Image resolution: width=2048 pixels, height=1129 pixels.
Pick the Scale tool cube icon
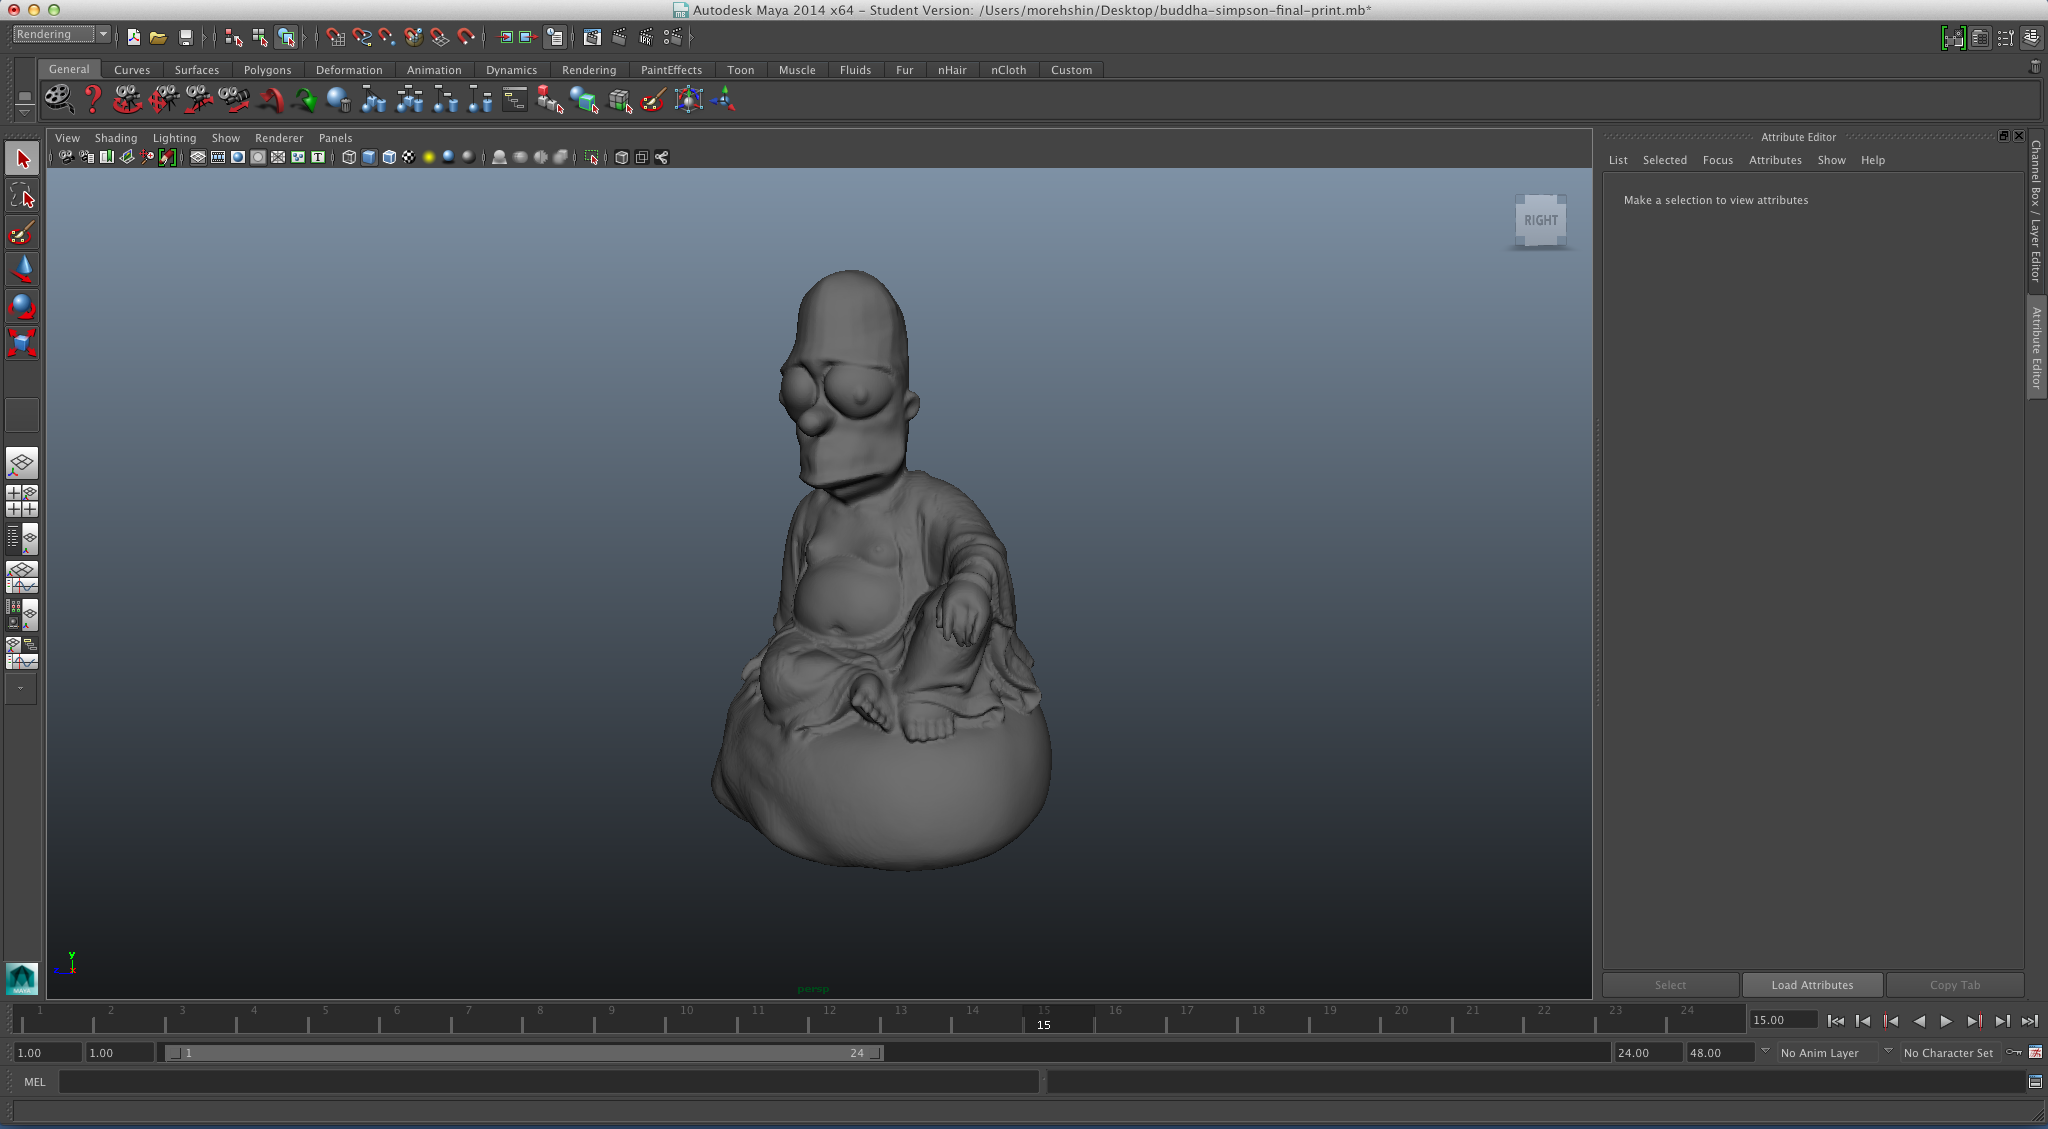coord(22,343)
